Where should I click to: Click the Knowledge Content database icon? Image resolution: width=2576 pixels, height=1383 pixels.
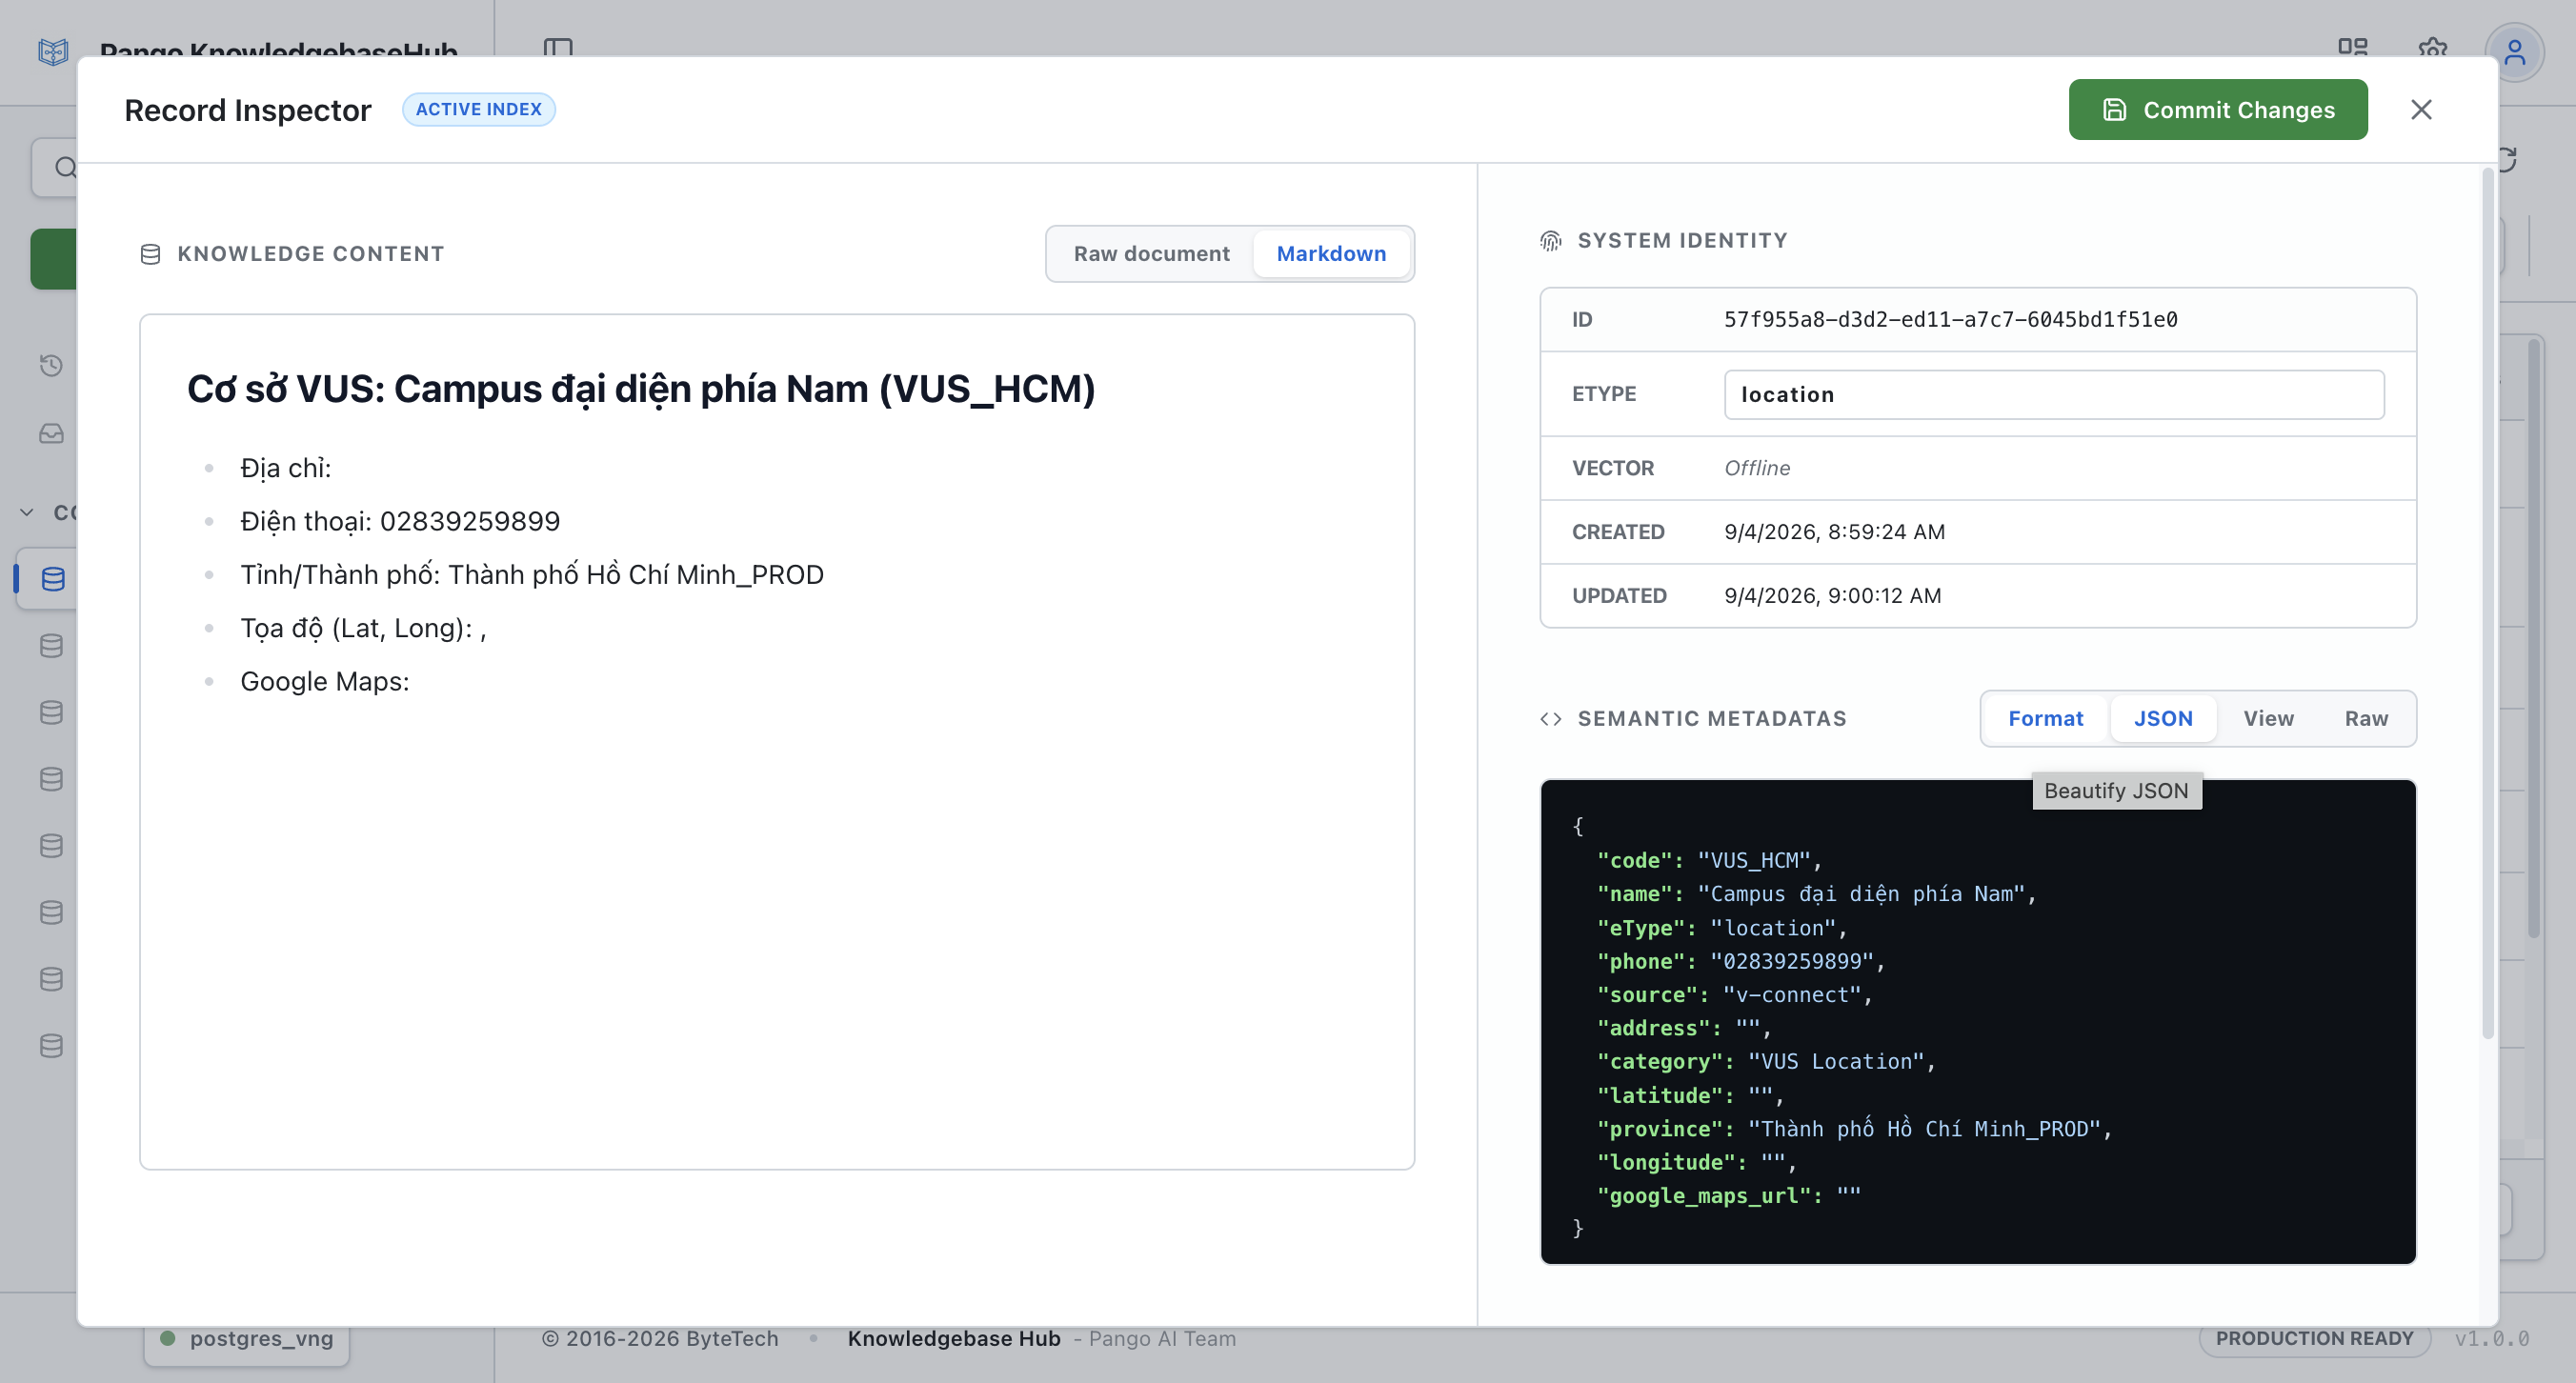[x=150, y=254]
